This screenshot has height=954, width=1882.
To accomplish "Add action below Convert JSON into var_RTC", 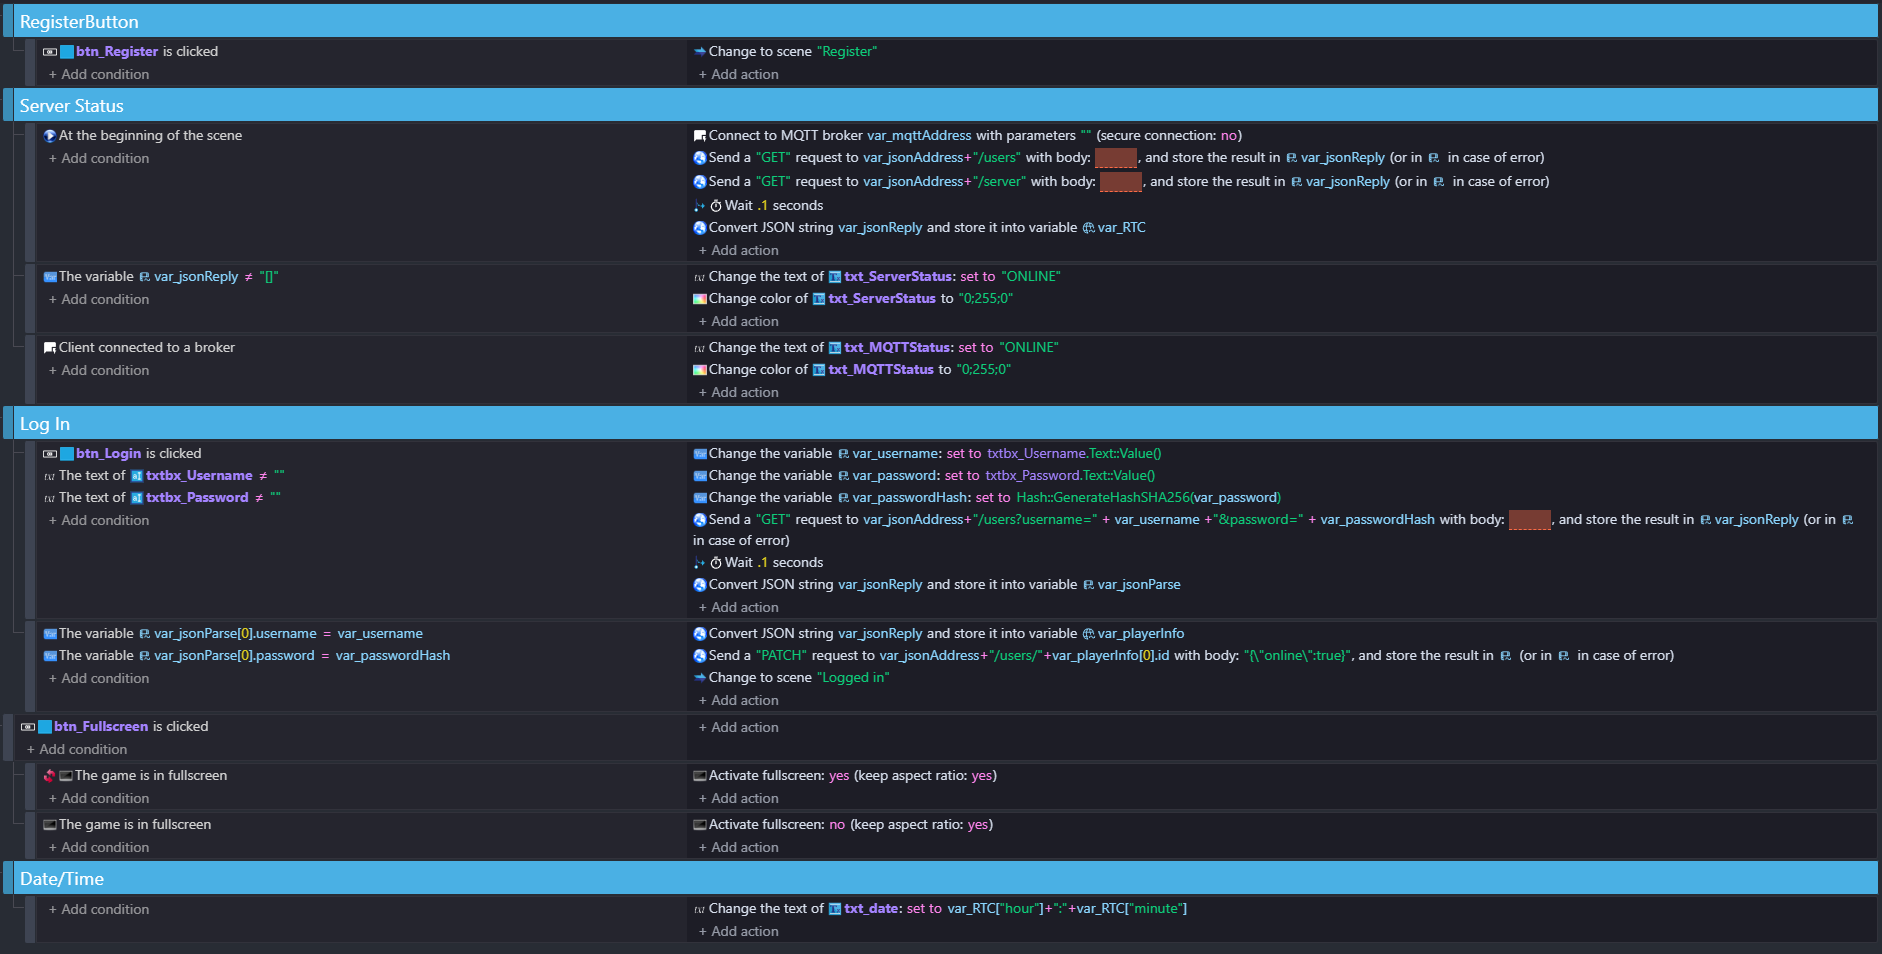I will click(x=738, y=251).
